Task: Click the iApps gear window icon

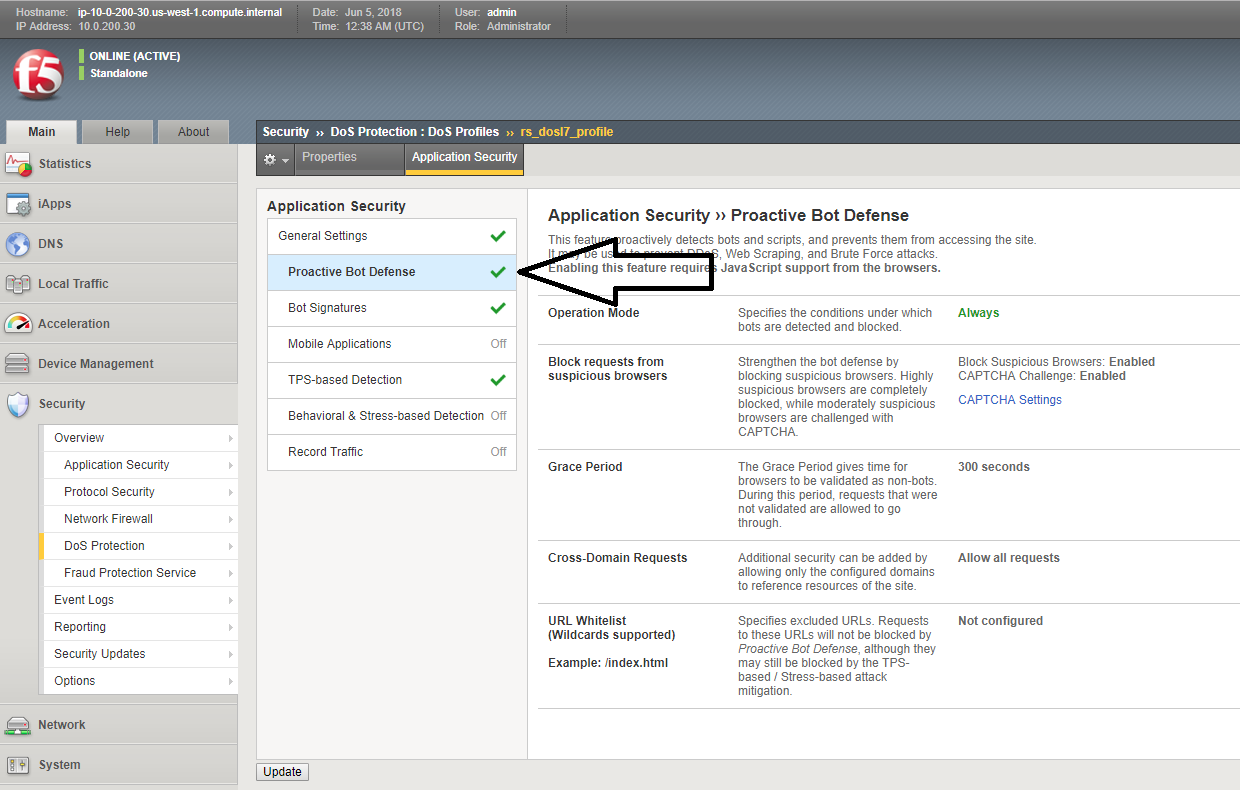Action: pos(19,204)
